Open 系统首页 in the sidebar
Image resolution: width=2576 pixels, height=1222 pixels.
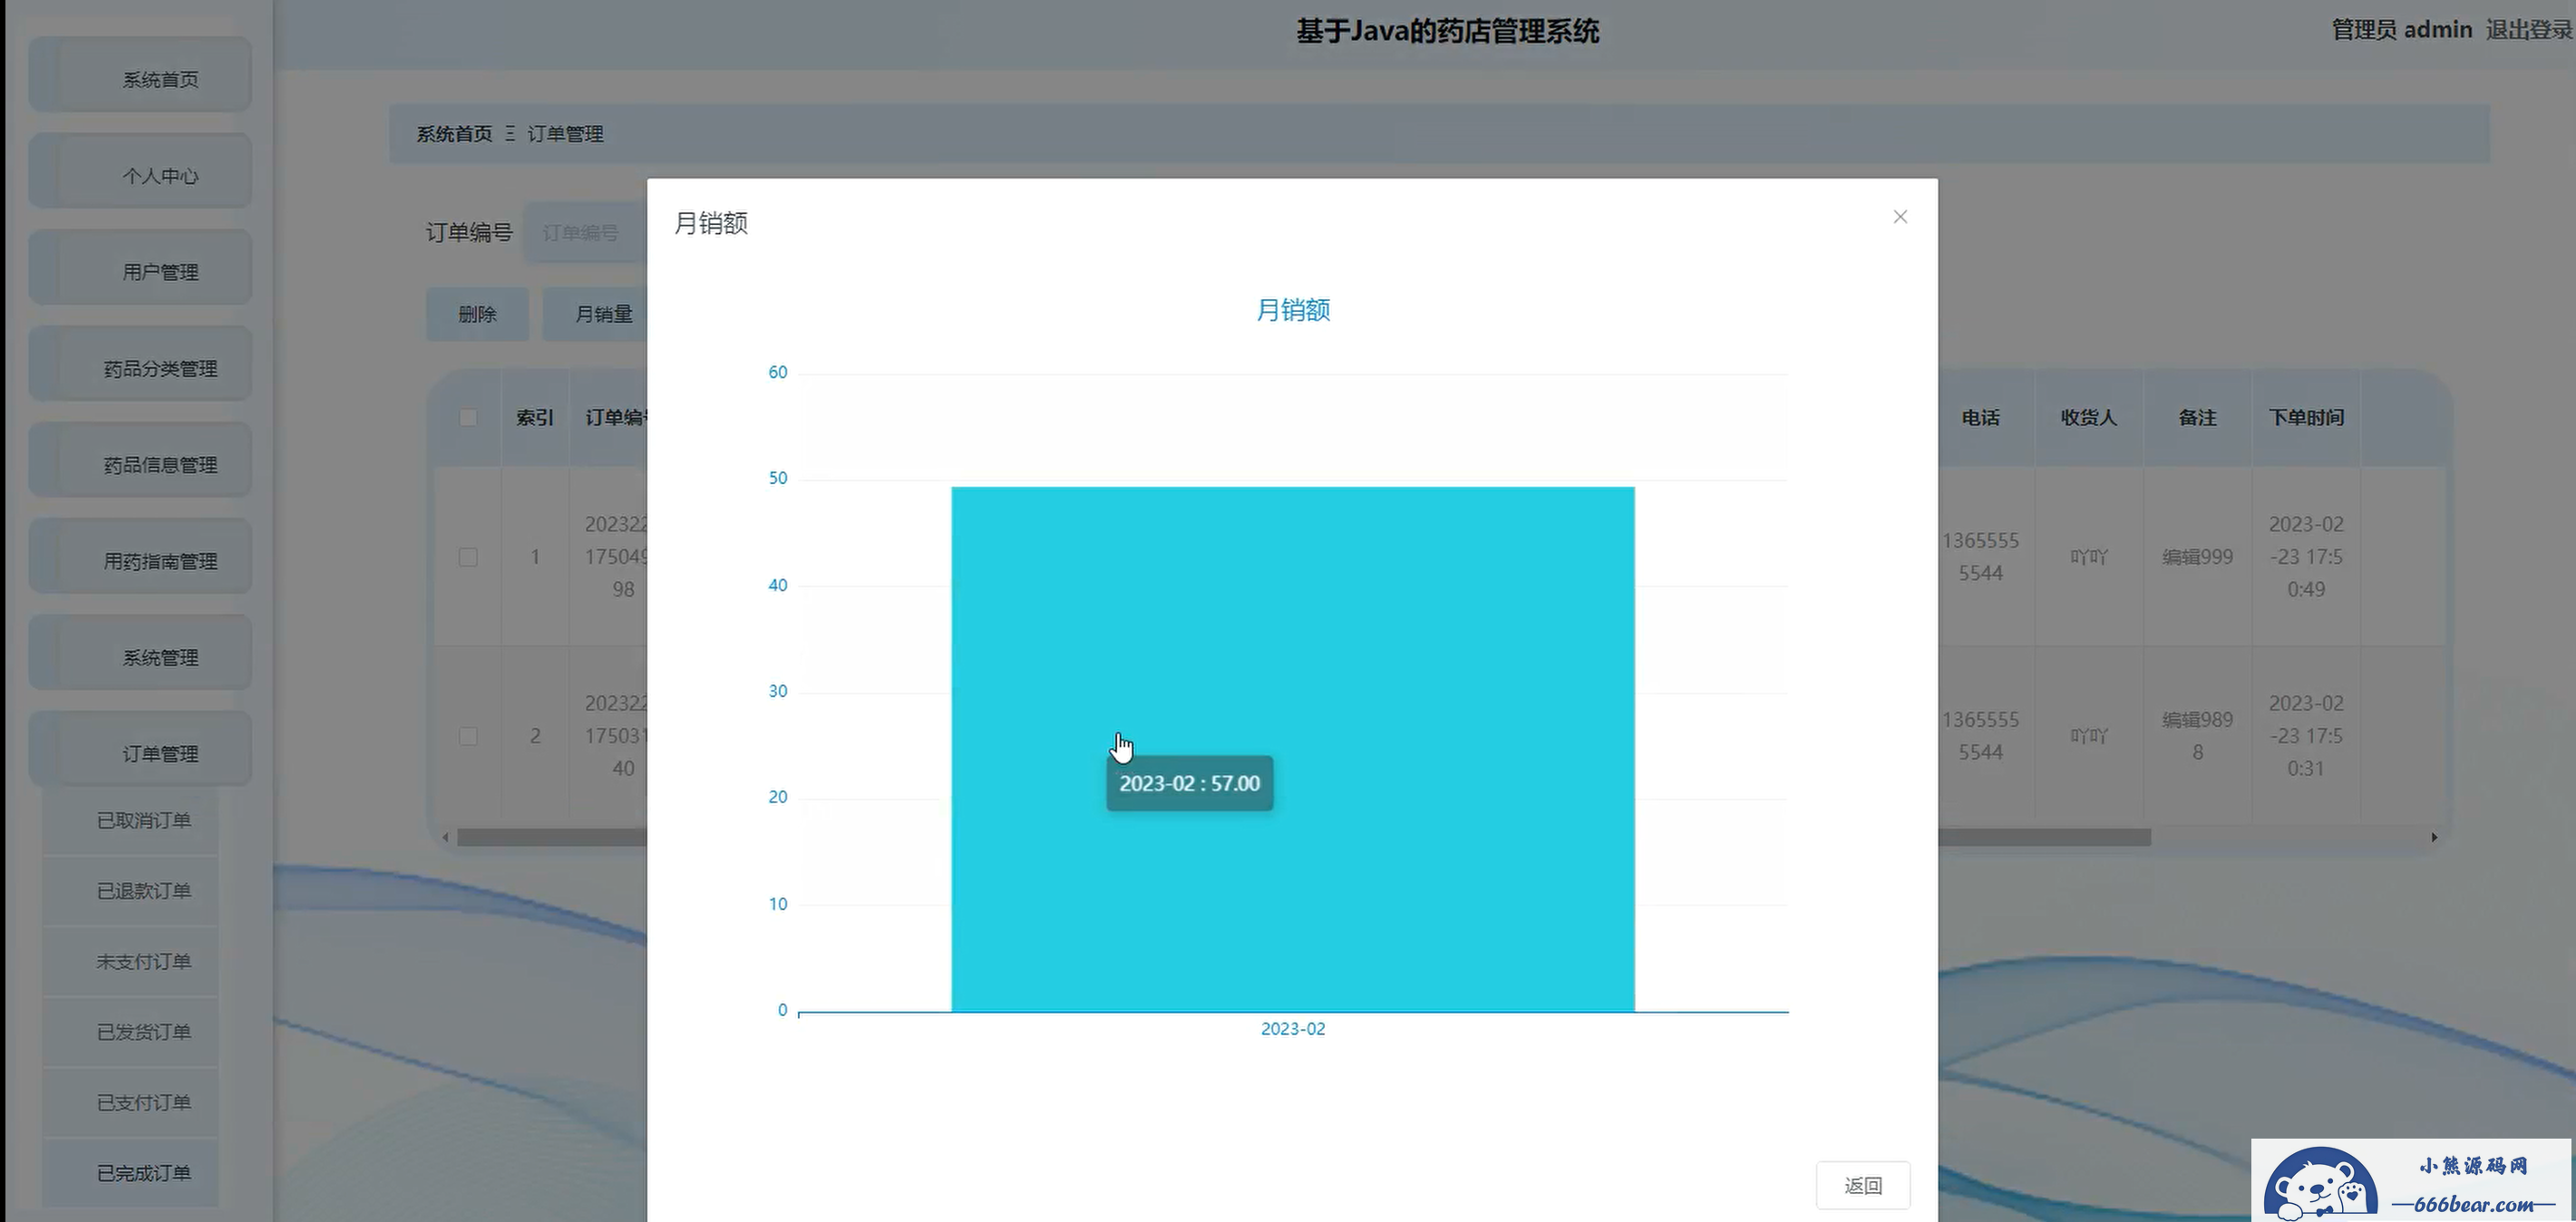pyautogui.click(x=160, y=79)
